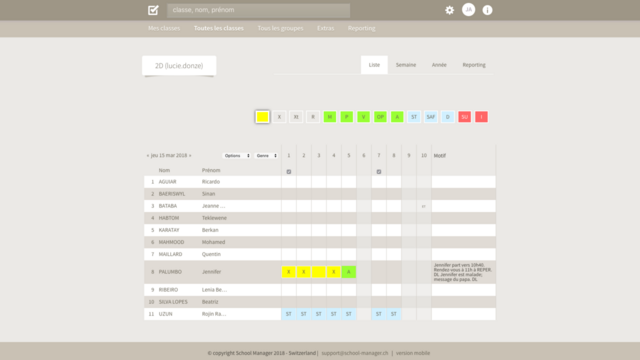Viewport: 640px width, 360px height.
Task: Open the top Reporting menu
Action: click(361, 28)
